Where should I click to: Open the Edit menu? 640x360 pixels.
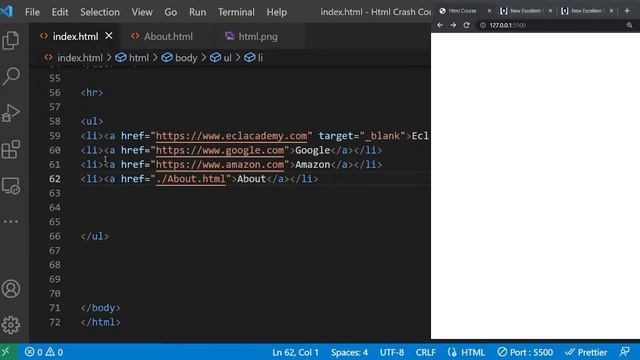click(60, 12)
